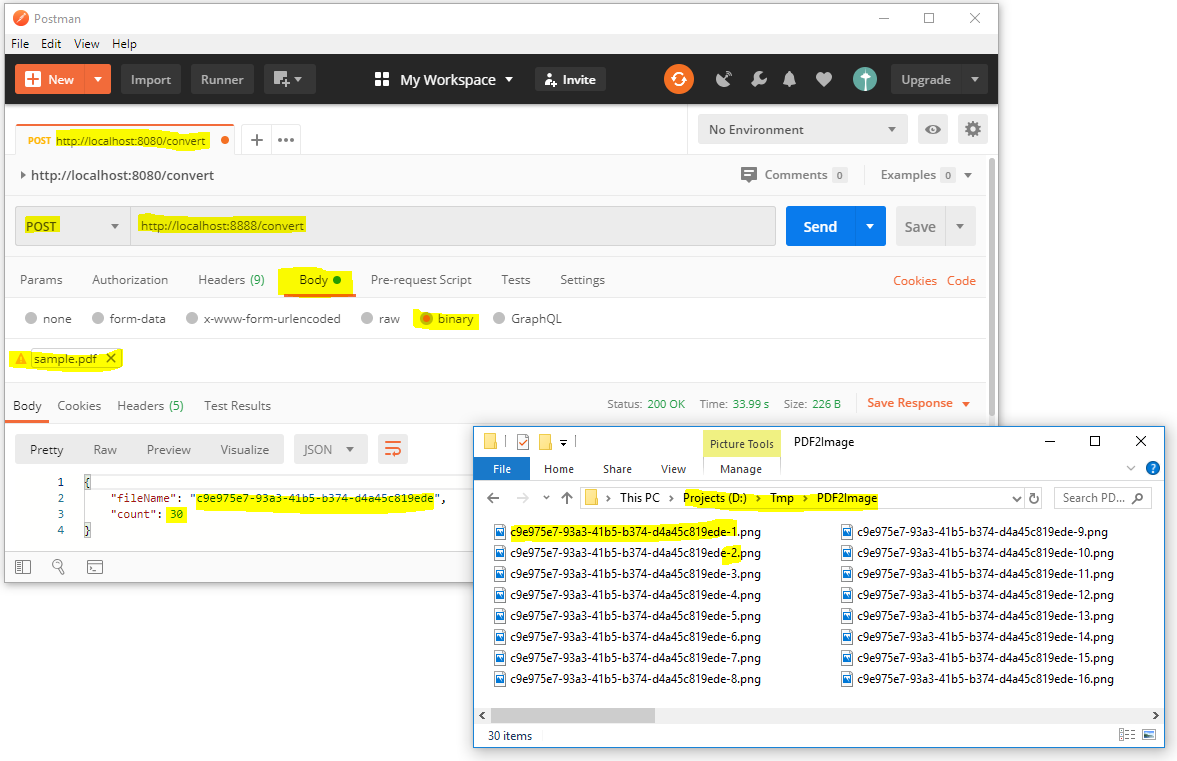The image size is (1177, 761).
Task: Click the Explorer properties quick access icon
Action: (523, 441)
